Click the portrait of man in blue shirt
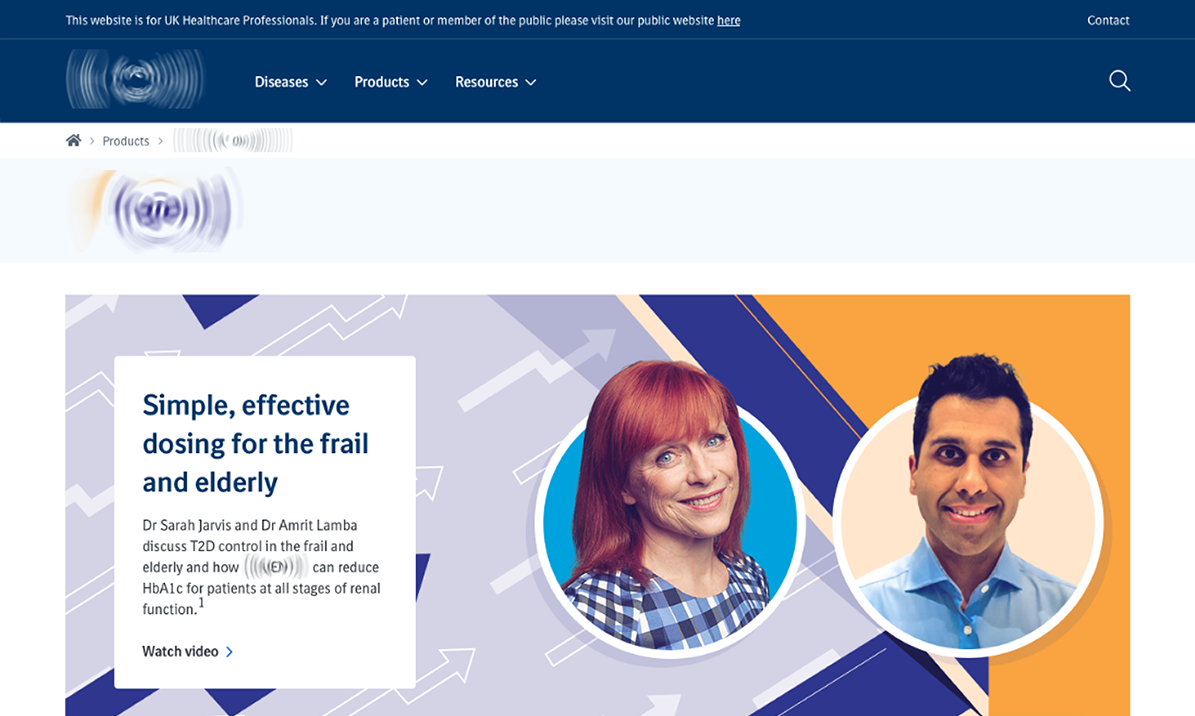Viewport: 1195px width, 716px height. coord(968,506)
